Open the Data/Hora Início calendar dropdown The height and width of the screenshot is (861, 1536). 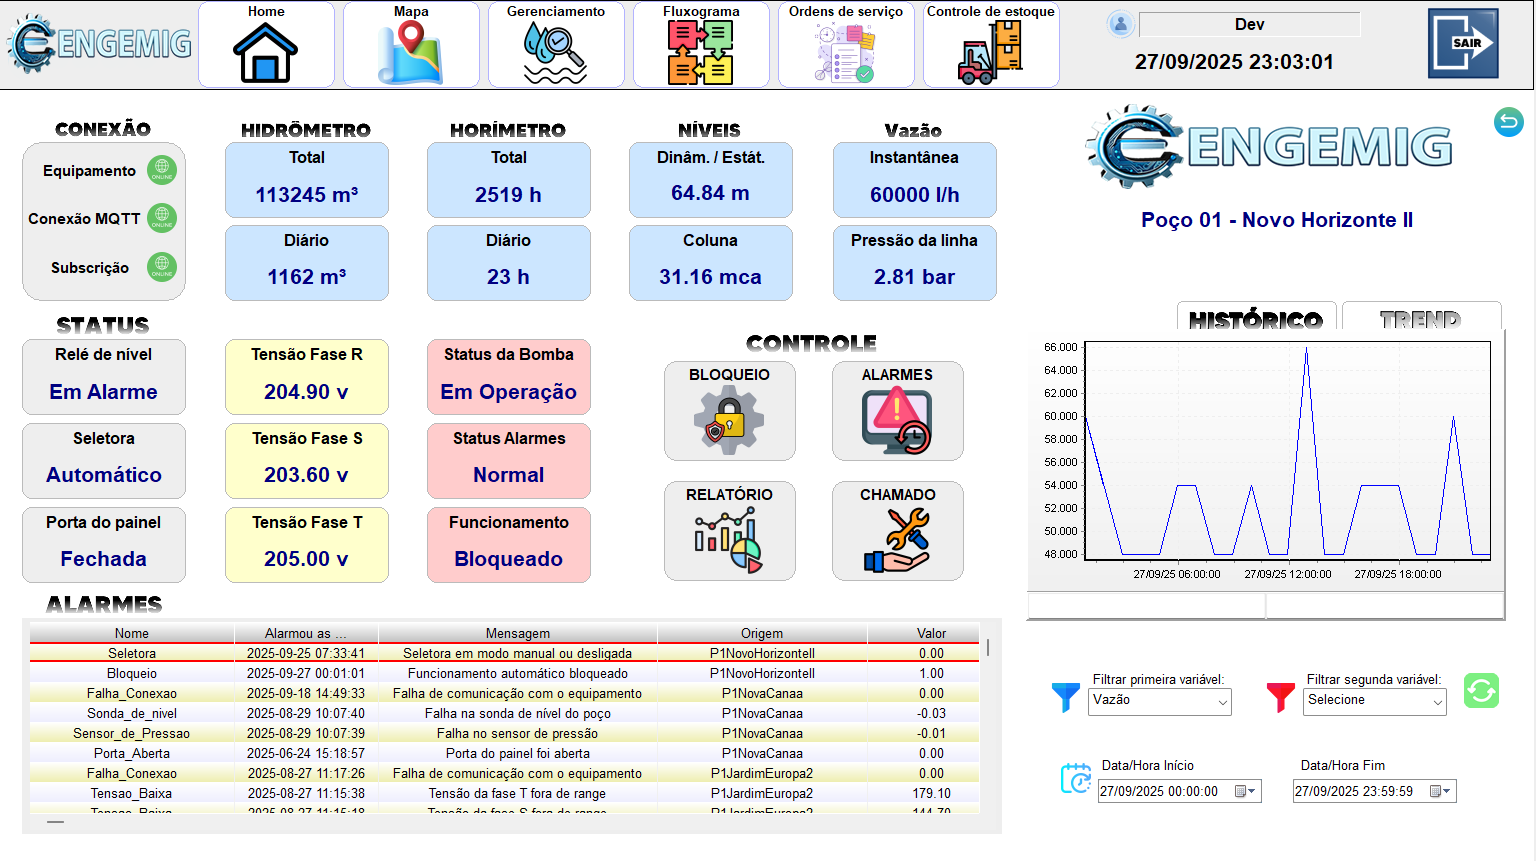(x=1245, y=792)
